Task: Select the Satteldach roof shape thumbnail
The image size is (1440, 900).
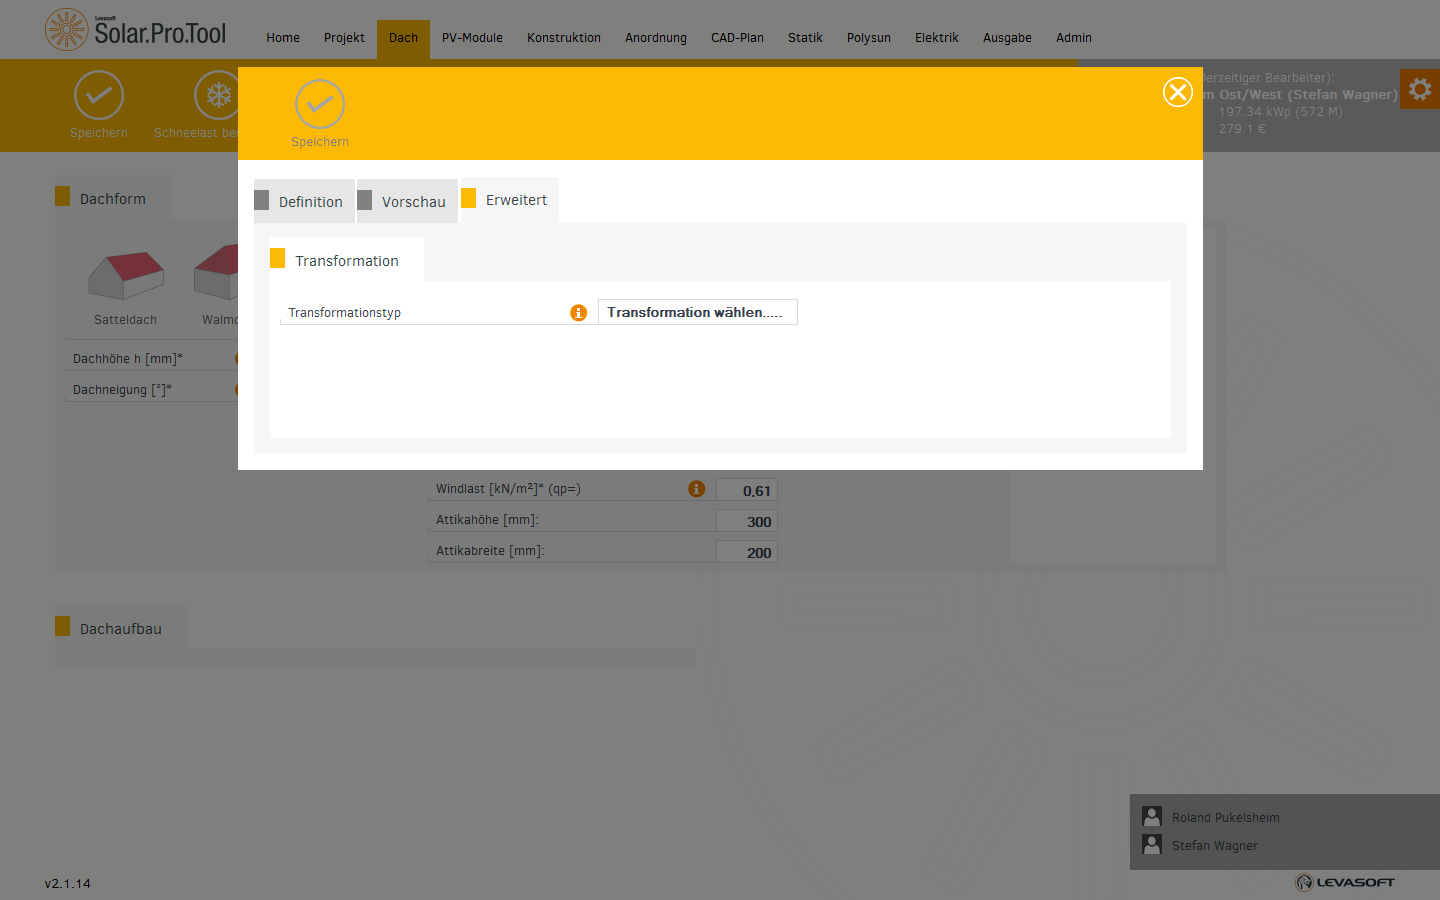Action: tap(126, 276)
